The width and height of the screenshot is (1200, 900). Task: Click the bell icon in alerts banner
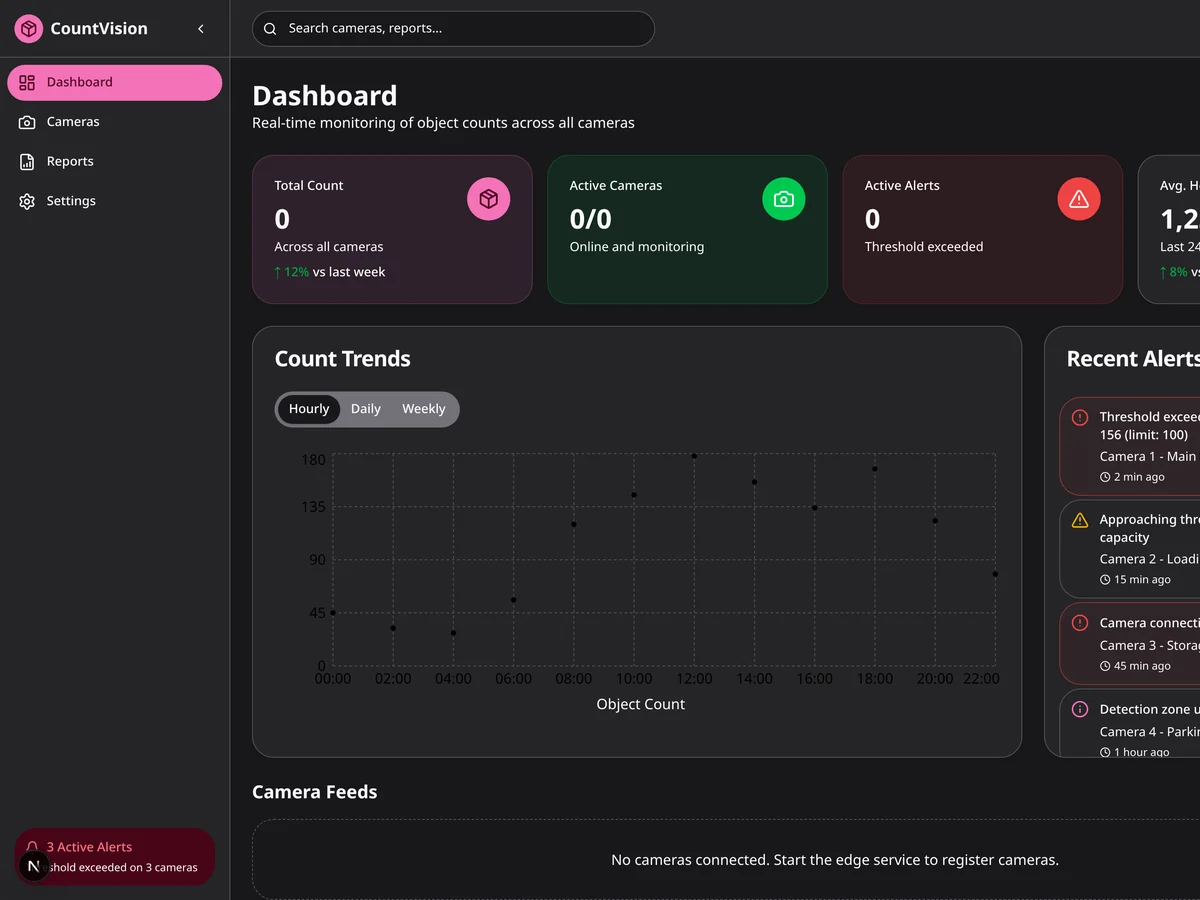[x=33, y=847]
